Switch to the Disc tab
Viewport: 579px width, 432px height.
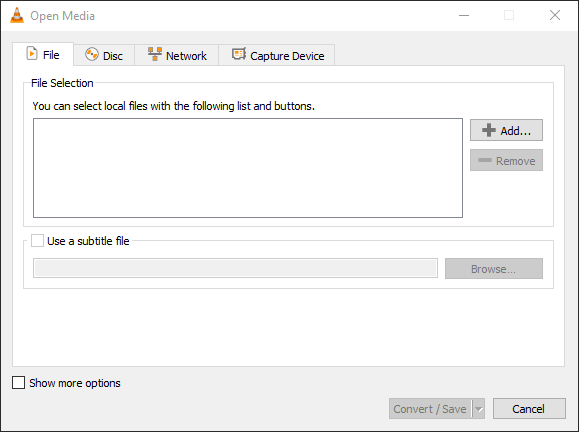[x=104, y=55]
